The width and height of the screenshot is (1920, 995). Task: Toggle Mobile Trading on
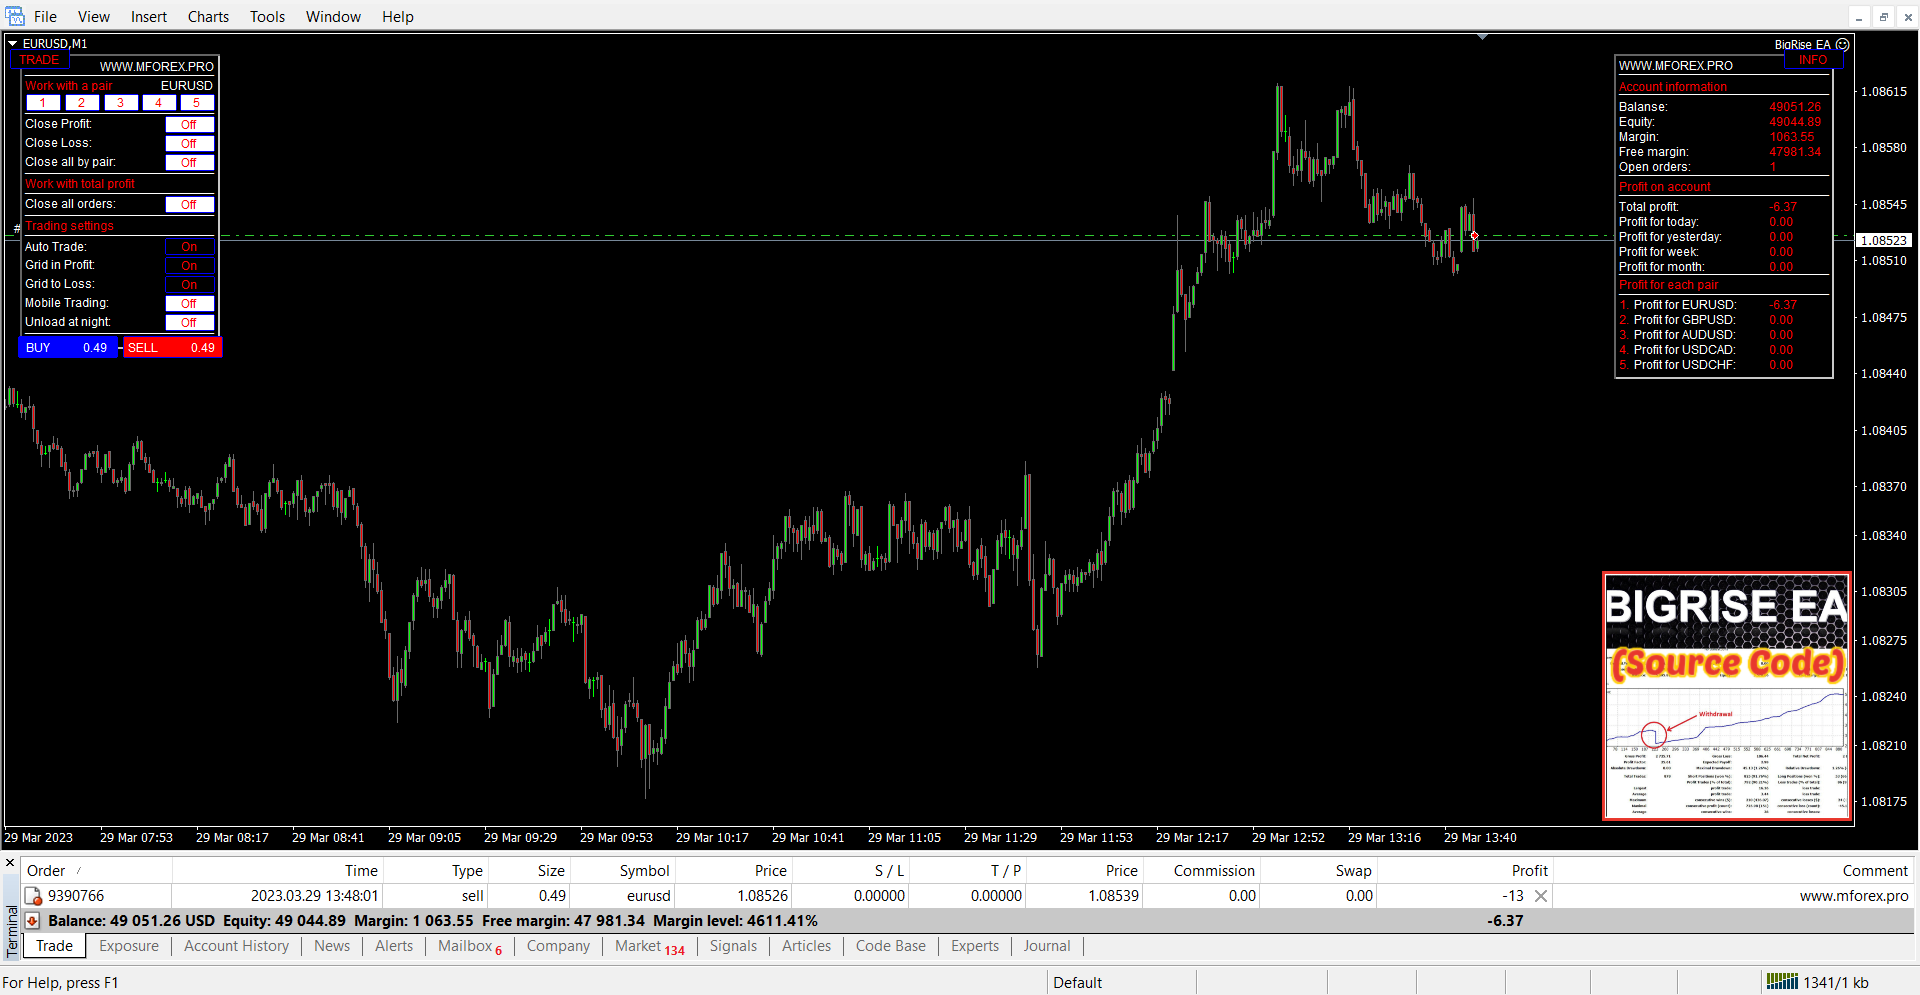point(189,304)
